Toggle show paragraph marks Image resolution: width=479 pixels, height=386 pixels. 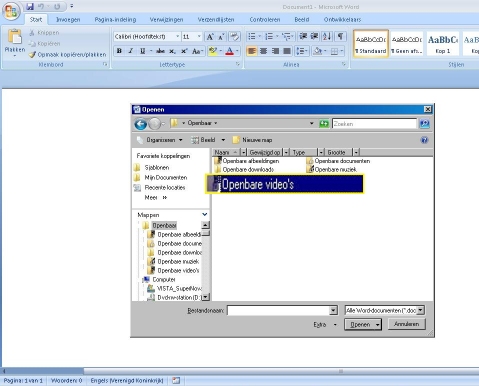coord(340,36)
